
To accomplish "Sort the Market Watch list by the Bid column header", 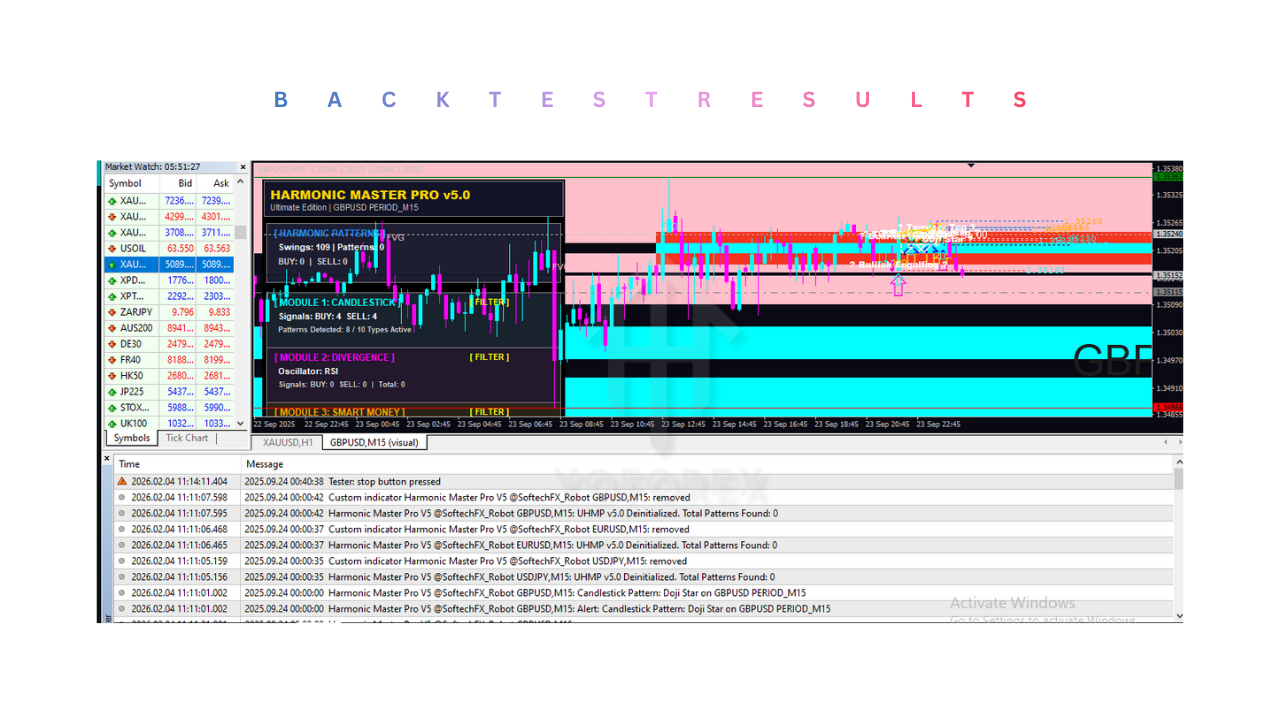I will (185, 183).
